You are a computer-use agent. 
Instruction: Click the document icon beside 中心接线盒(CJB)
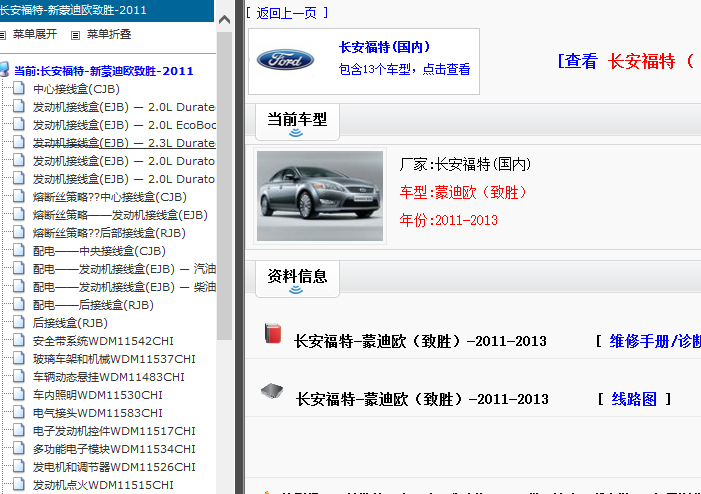point(18,88)
